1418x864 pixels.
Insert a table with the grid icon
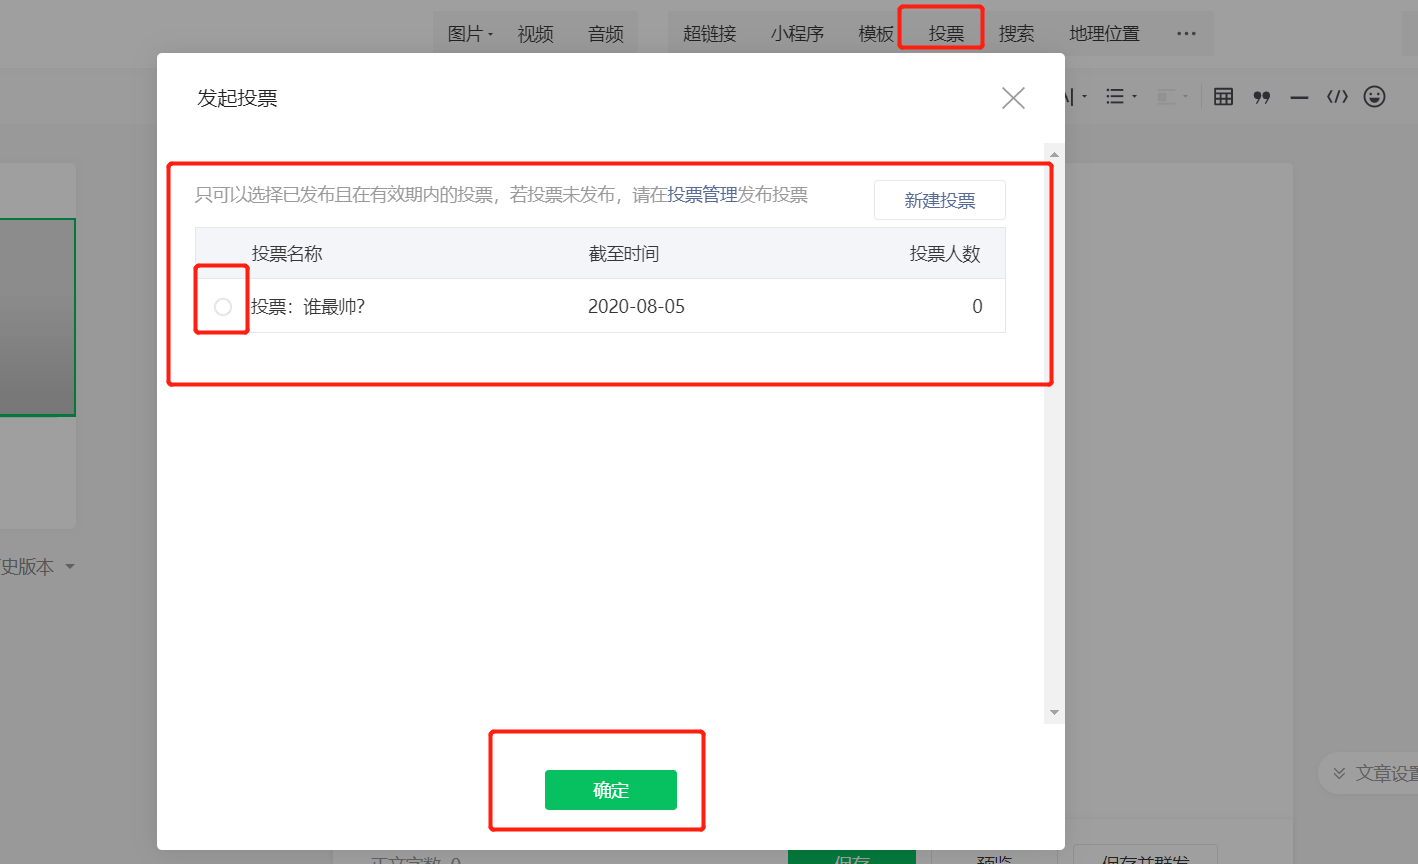click(x=1223, y=97)
